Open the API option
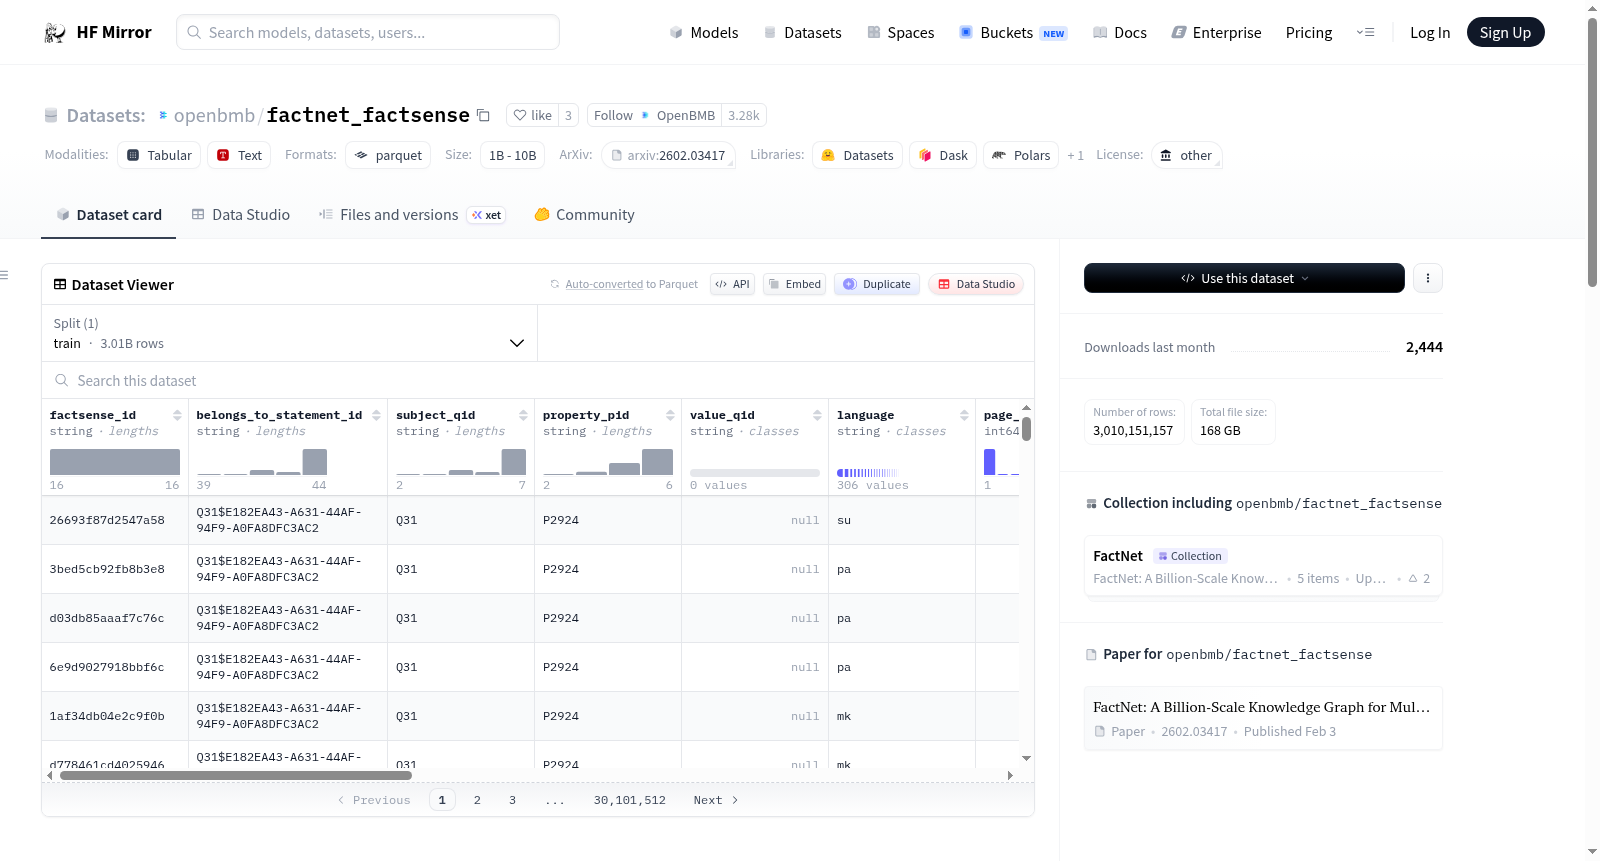Image resolution: width=1600 pixels, height=861 pixels. click(x=732, y=284)
